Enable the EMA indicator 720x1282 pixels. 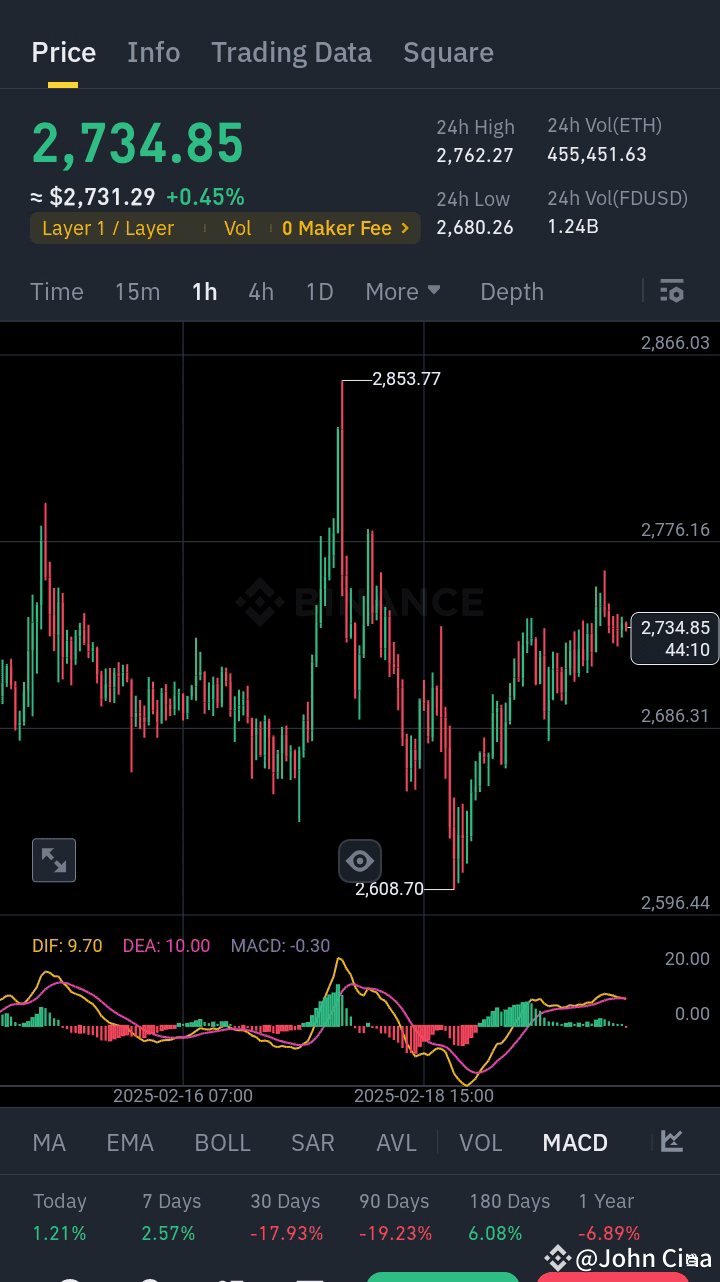pos(130,1142)
